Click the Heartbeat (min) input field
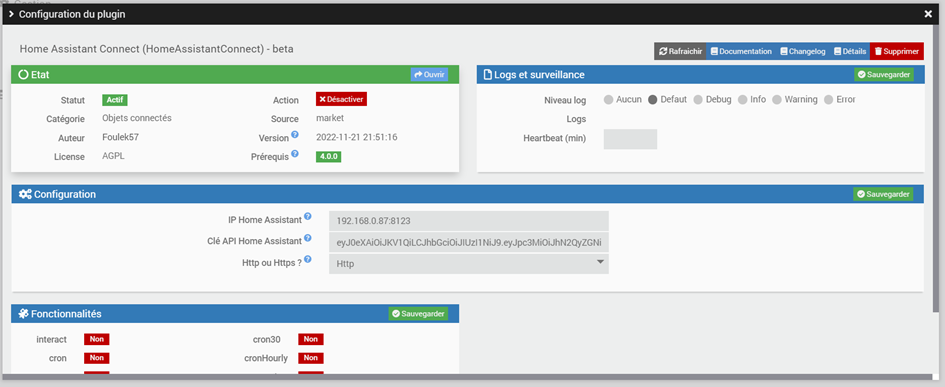Image resolution: width=945 pixels, height=387 pixels. click(x=630, y=139)
